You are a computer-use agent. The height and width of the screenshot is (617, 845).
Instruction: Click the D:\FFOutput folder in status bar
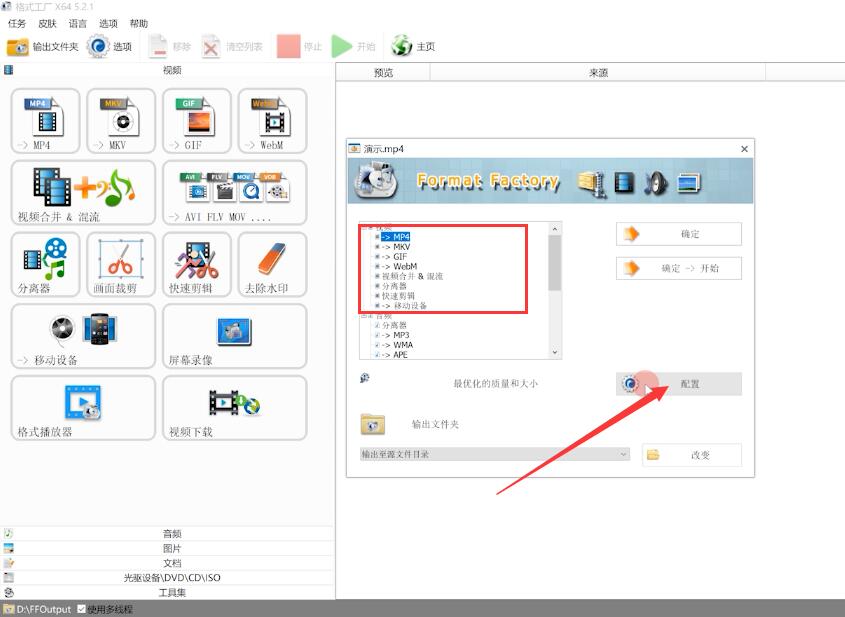[x=37, y=609]
